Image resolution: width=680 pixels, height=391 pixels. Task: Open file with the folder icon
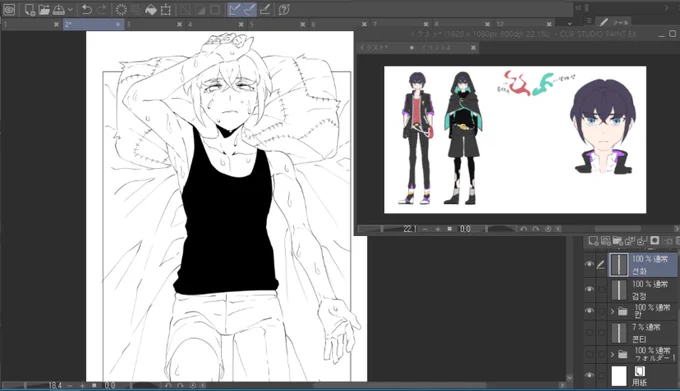(44, 10)
